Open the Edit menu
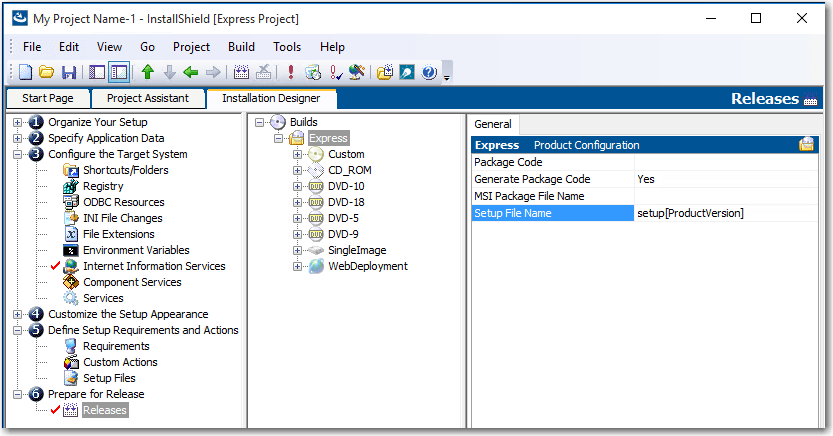The image size is (833, 436). pyautogui.click(x=69, y=47)
